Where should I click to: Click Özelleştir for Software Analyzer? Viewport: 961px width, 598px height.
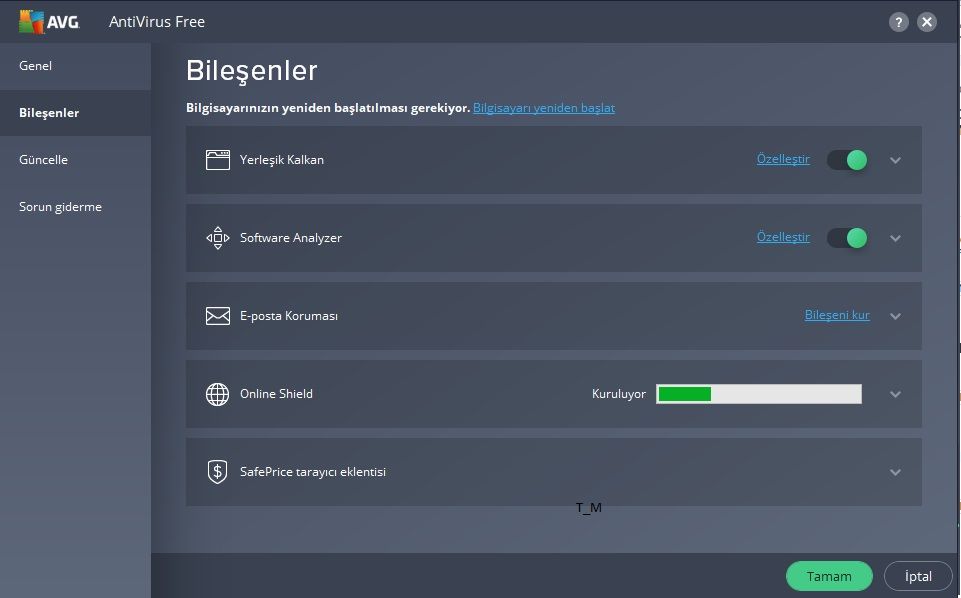783,237
